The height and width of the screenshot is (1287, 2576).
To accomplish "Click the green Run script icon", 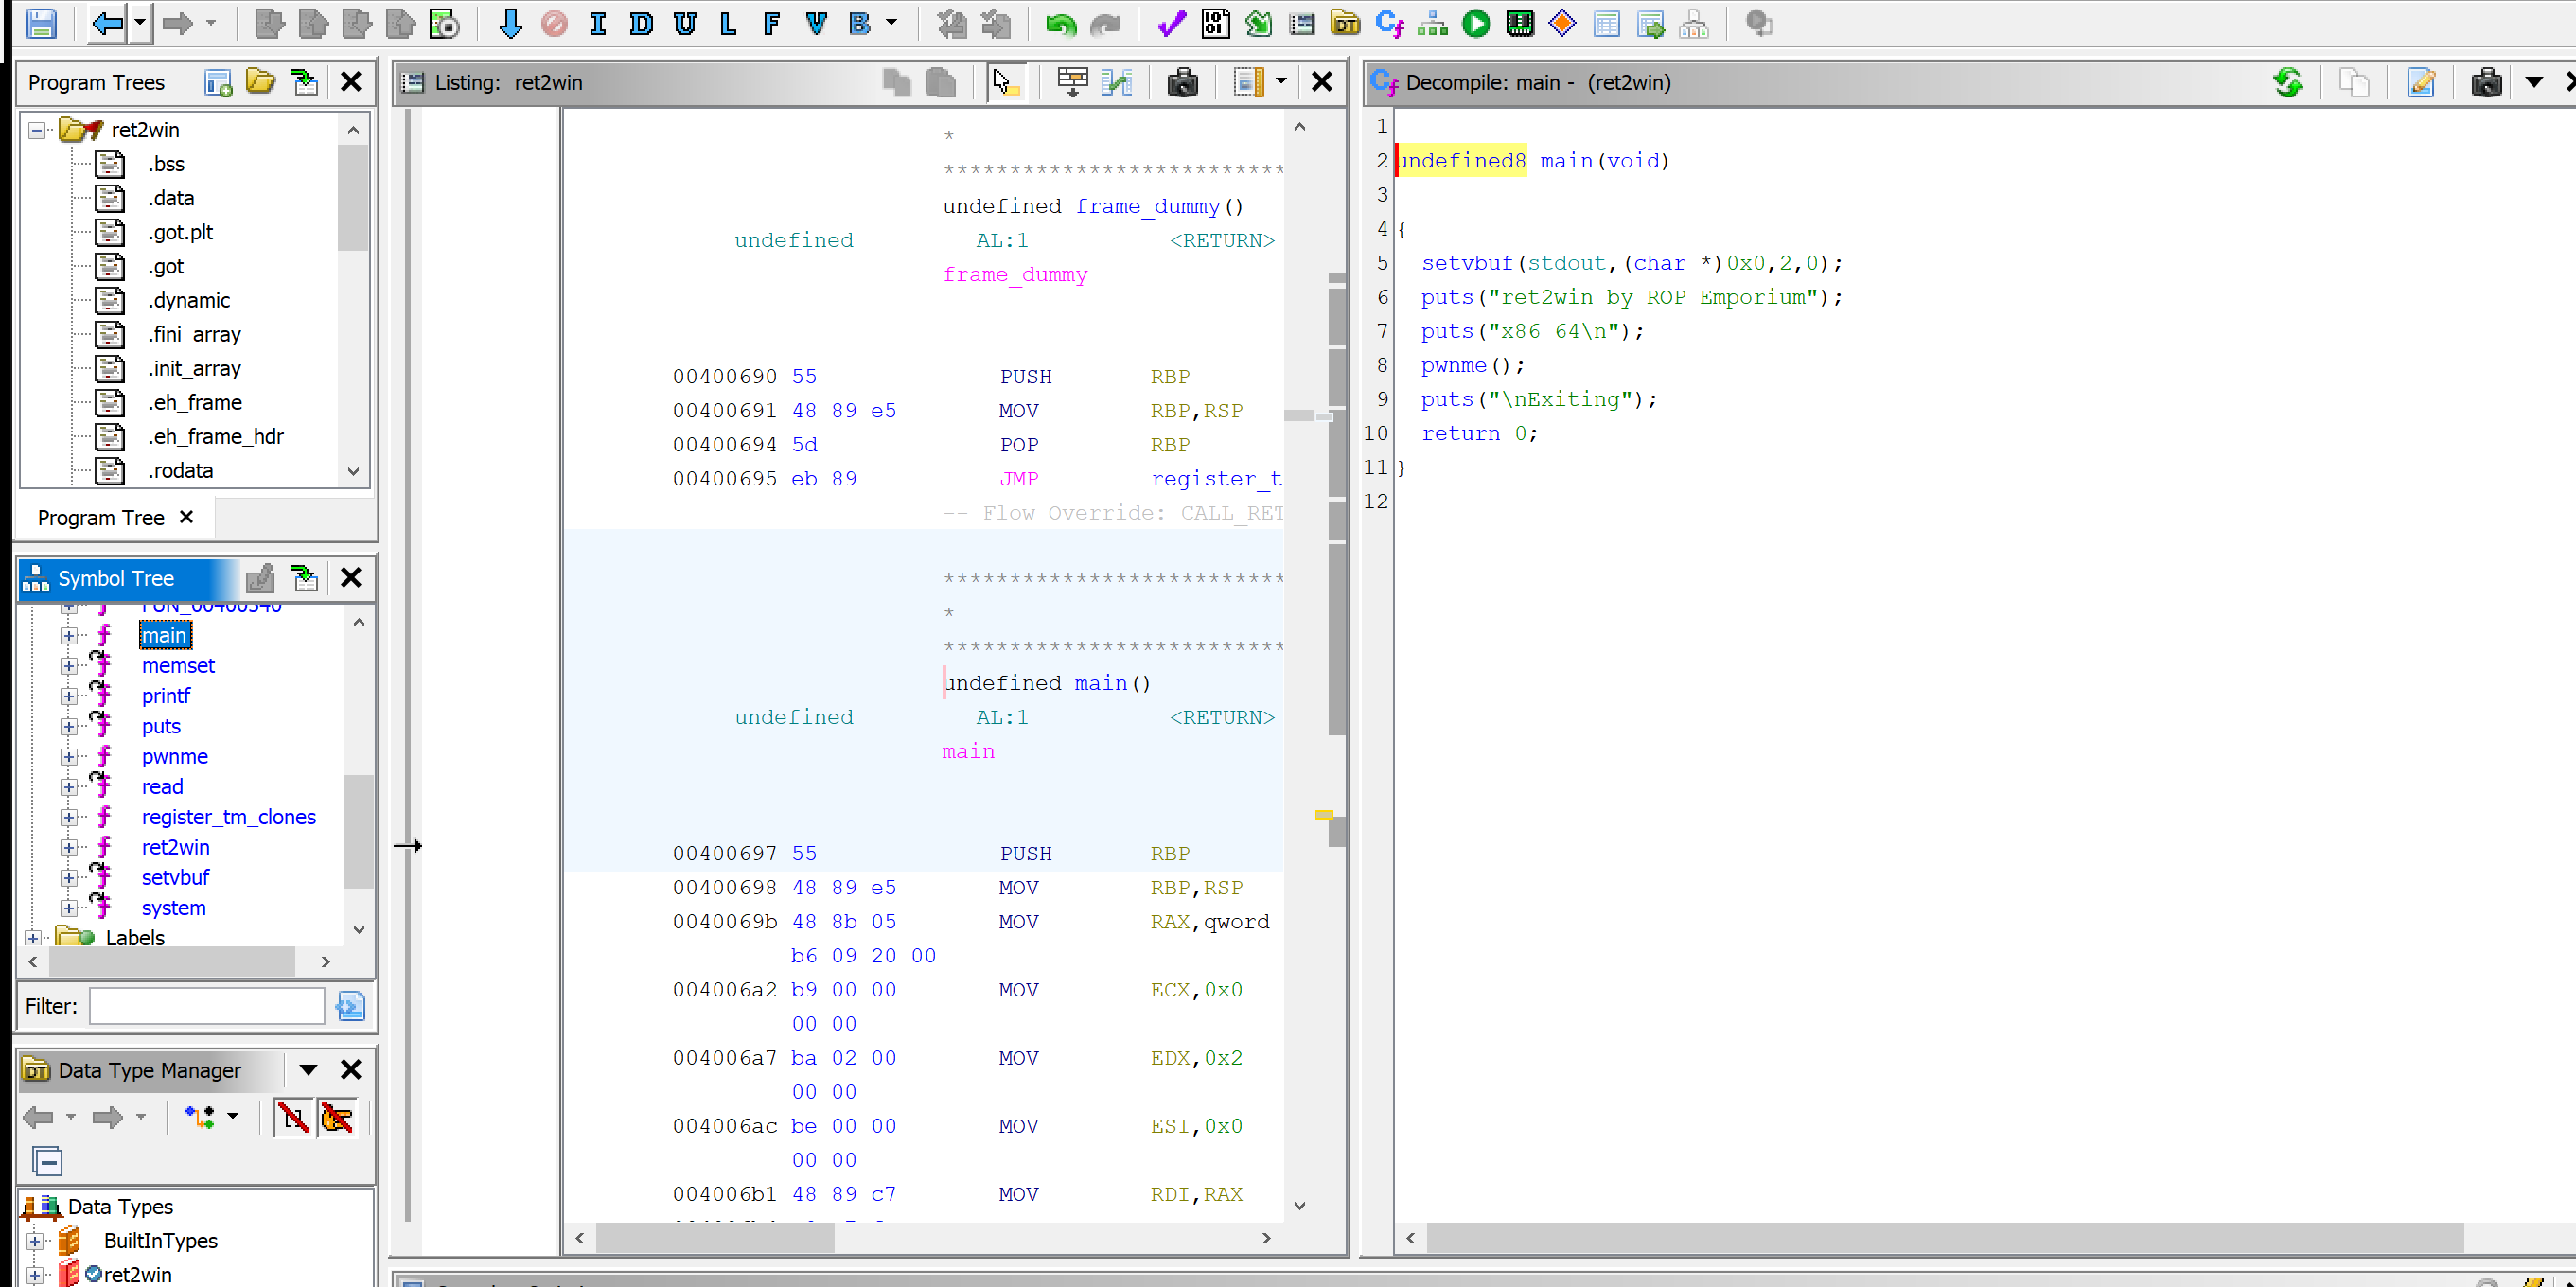I will [1476, 23].
